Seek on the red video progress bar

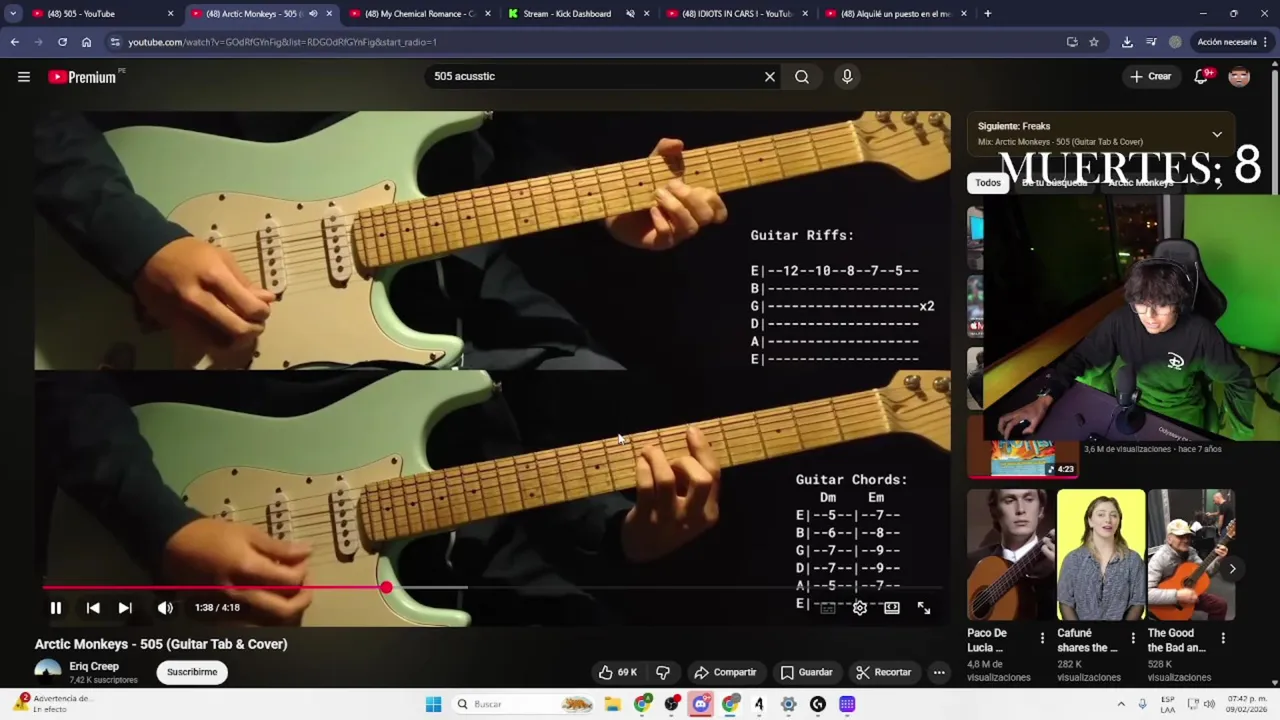pyautogui.click(x=490, y=587)
